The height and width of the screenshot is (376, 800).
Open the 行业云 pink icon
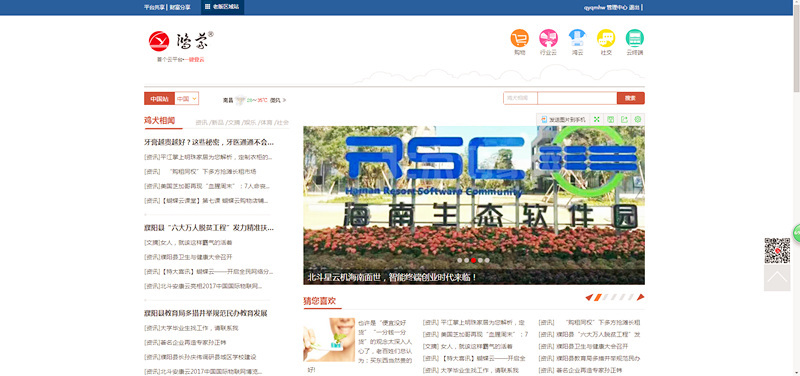[x=548, y=38]
